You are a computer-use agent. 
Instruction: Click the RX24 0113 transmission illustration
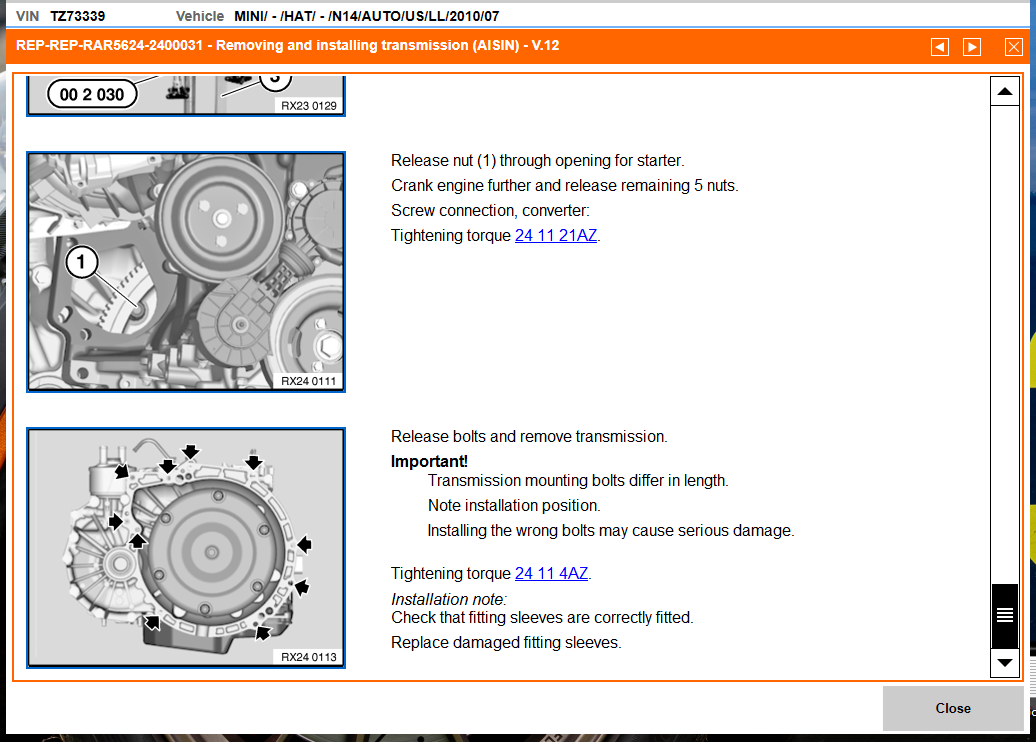[185, 548]
